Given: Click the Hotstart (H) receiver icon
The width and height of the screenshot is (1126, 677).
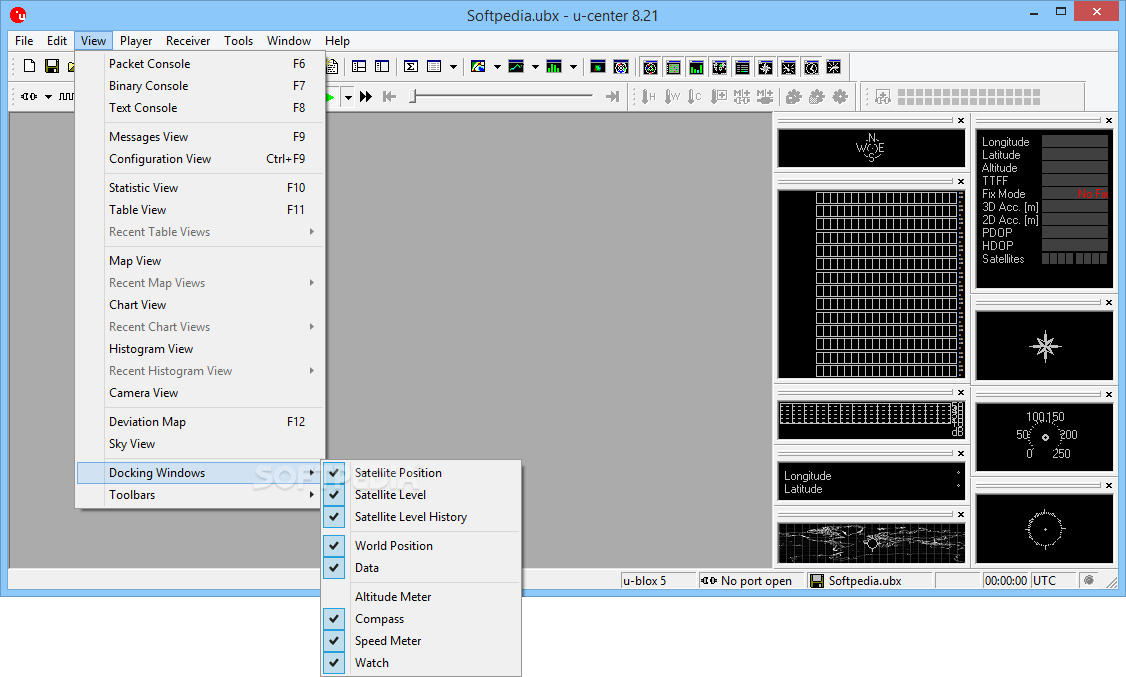Looking at the screenshot, I should click(x=648, y=96).
